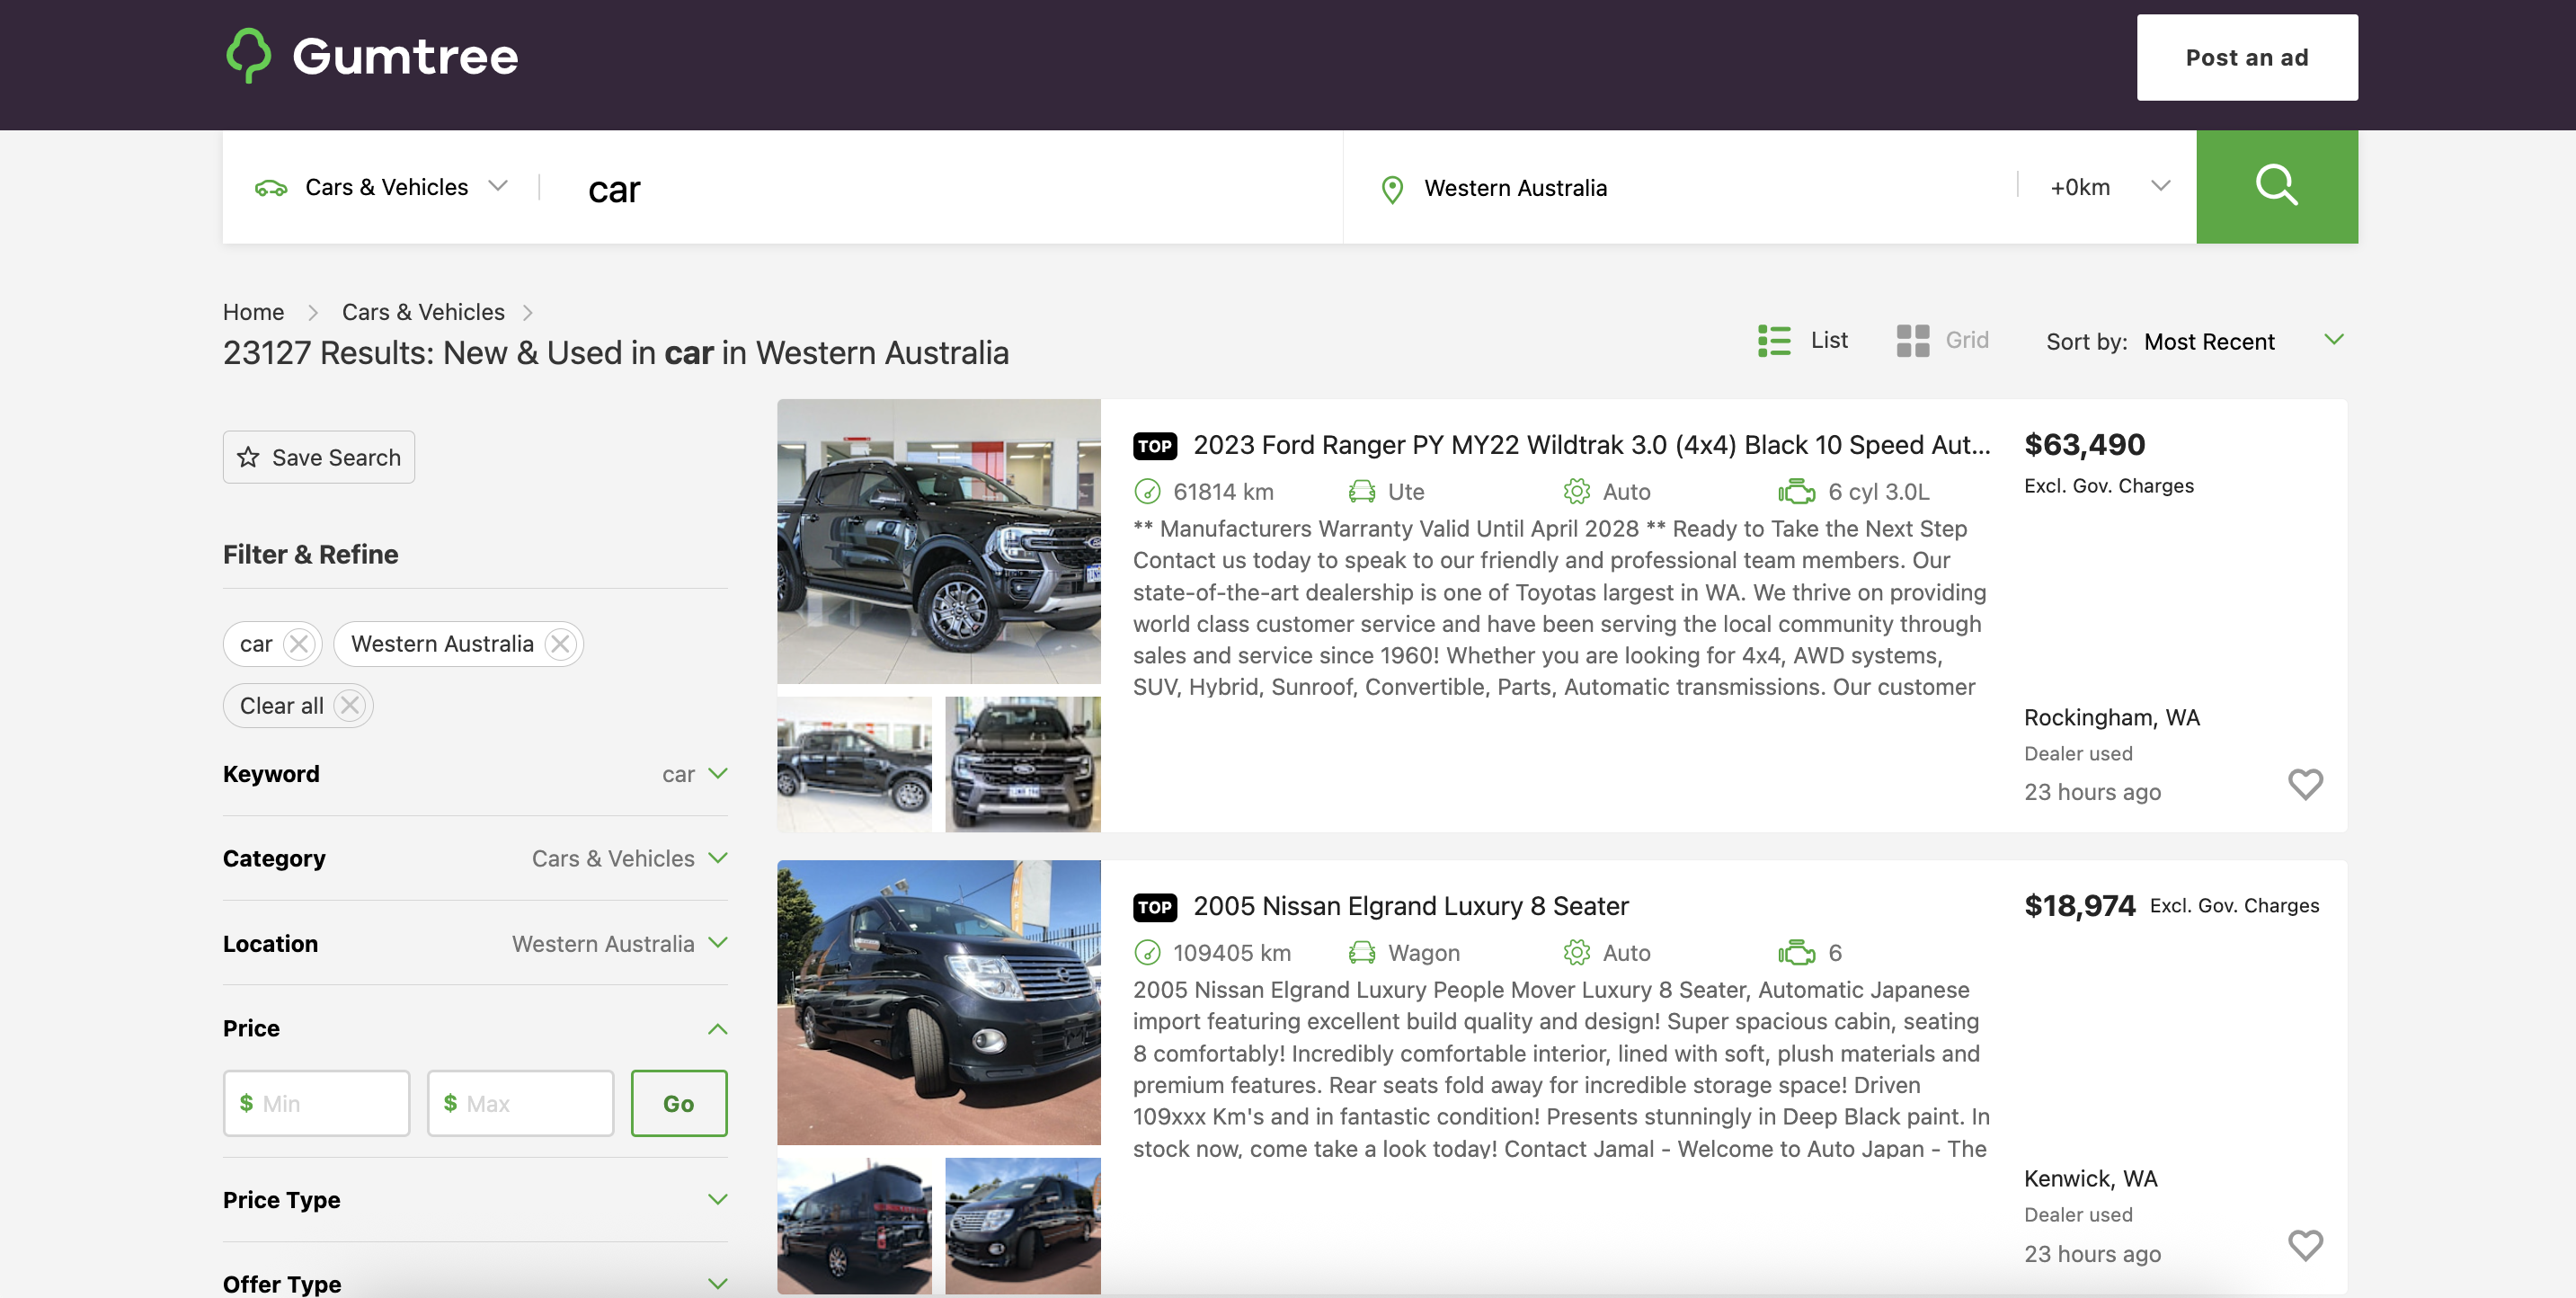Viewport: 2576px width, 1298px height.
Task: Click the Min price input field
Action: coord(317,1103)
